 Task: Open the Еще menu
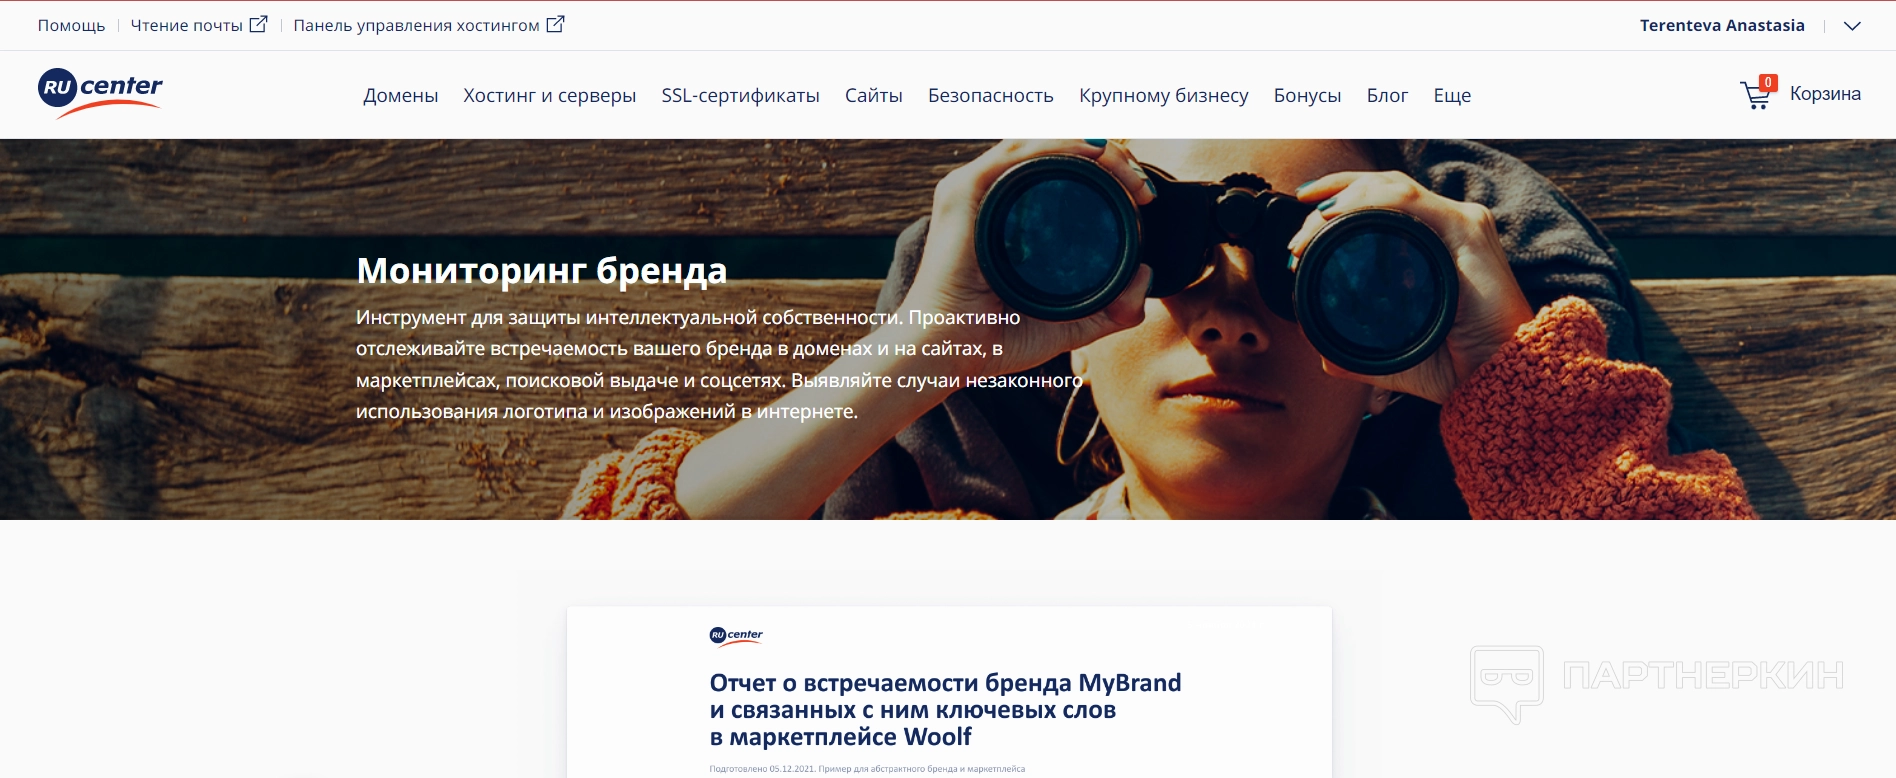(1452, 95)
